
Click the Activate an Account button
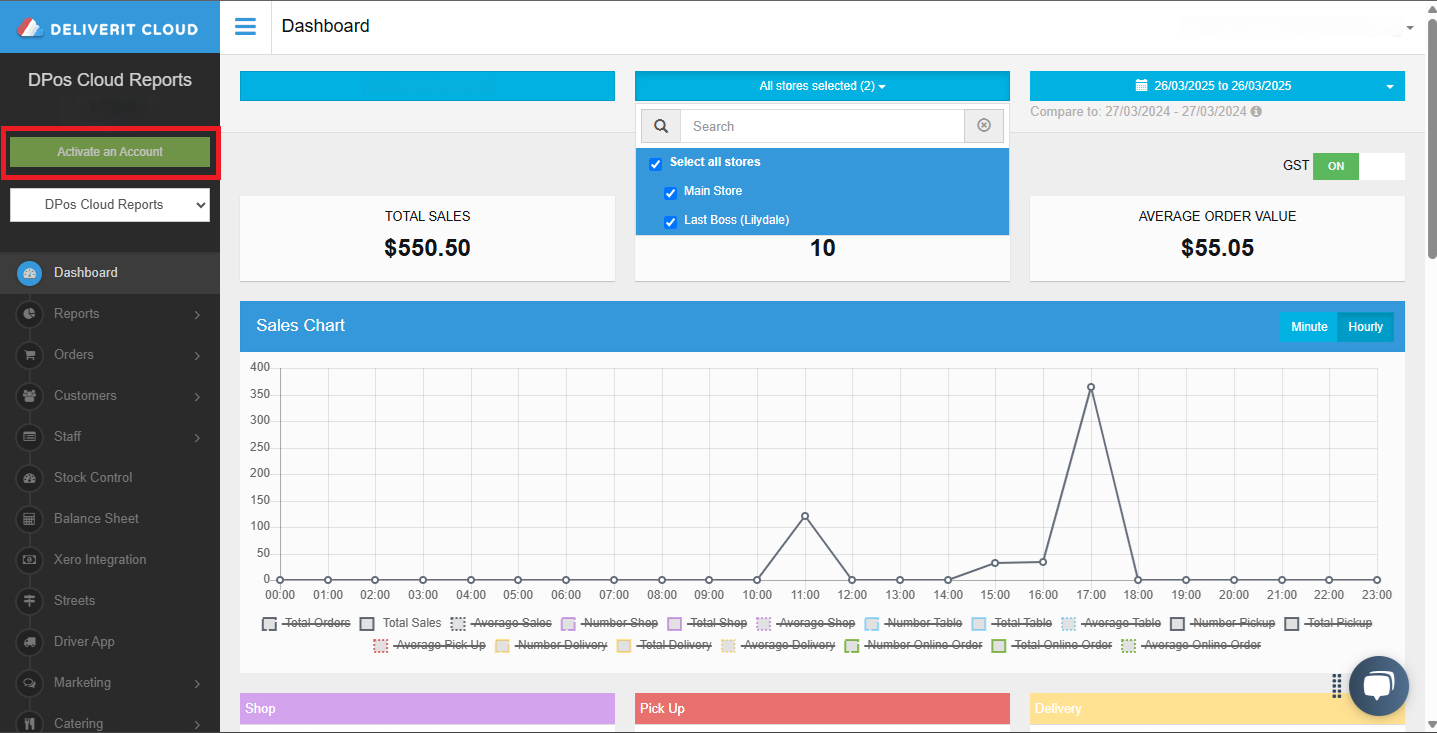click(x=109, y=151)
